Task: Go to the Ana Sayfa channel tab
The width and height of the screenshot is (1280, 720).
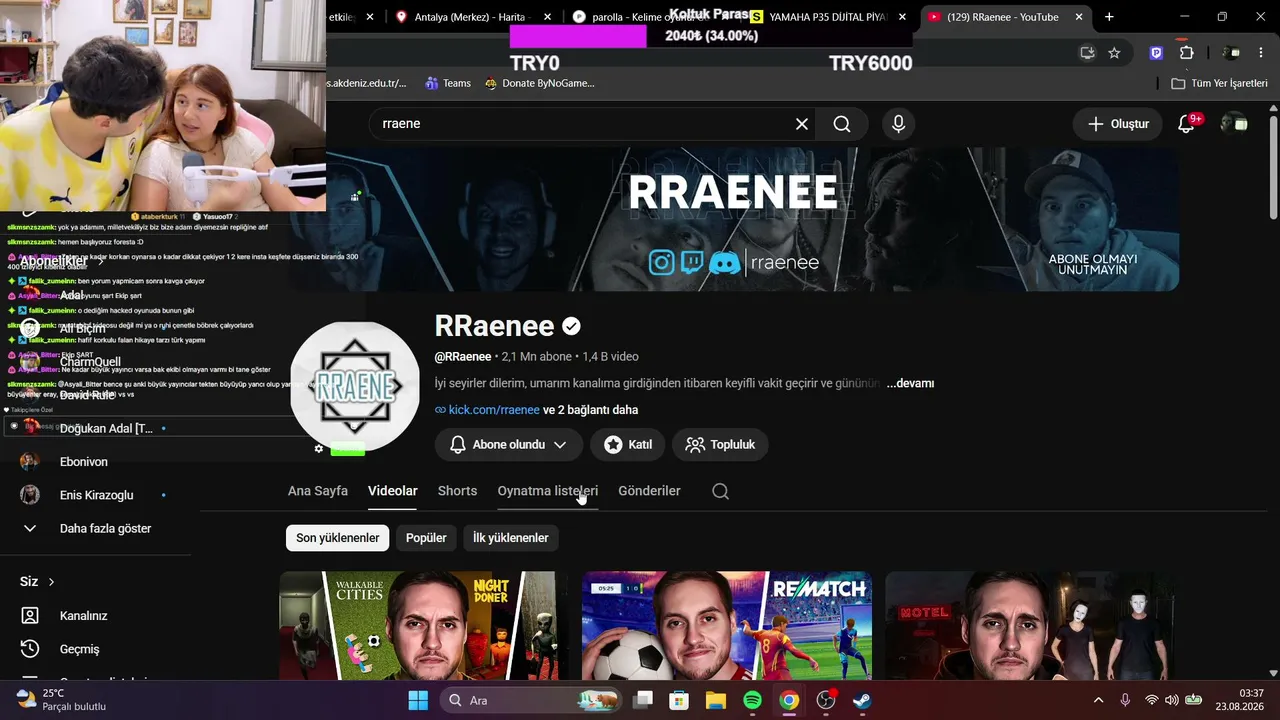Action: (318, 491)
